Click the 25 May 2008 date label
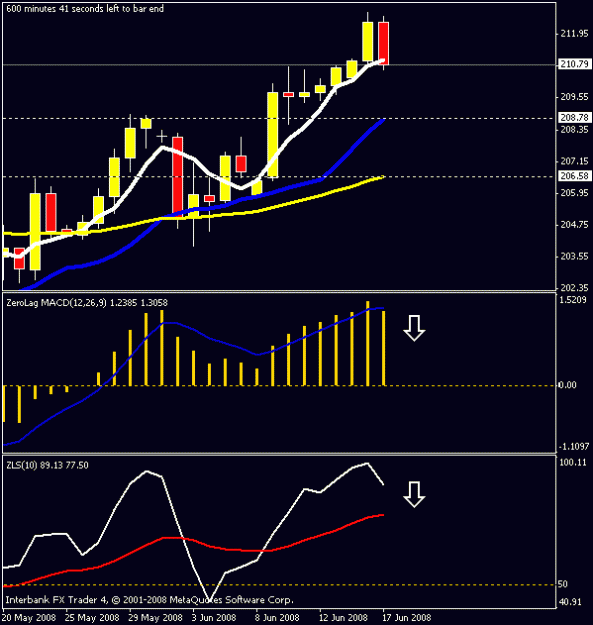Viewport: 593px width, 625px height. (92, 618)
